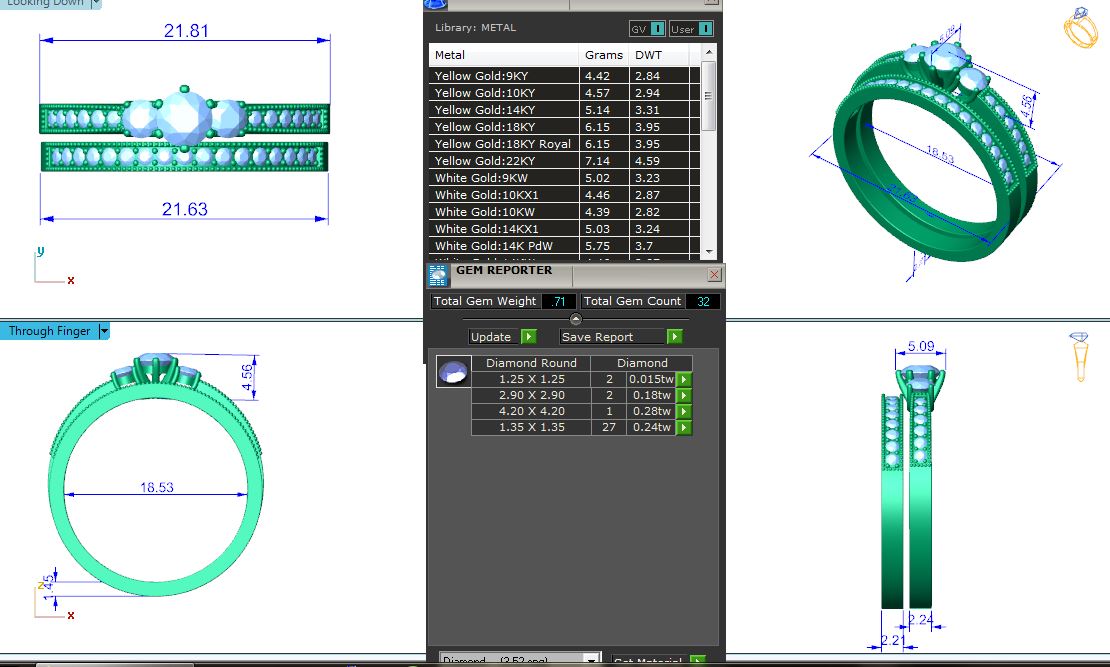Viewport: 1110px width, 667px height.
Task: Select the Yellow Gold:9KY row
Action: coord(564,76)
